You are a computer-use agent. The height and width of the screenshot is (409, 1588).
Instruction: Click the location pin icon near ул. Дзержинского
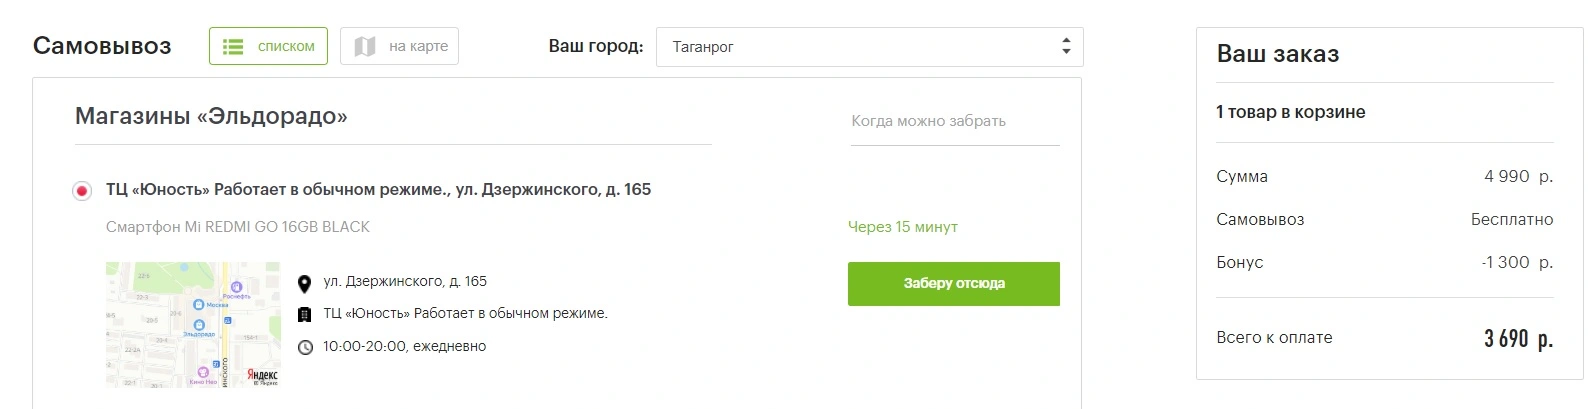pos(305,284)
